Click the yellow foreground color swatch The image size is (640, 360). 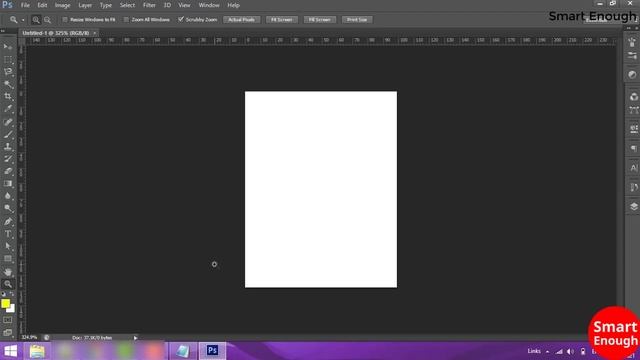coord(5,303)
